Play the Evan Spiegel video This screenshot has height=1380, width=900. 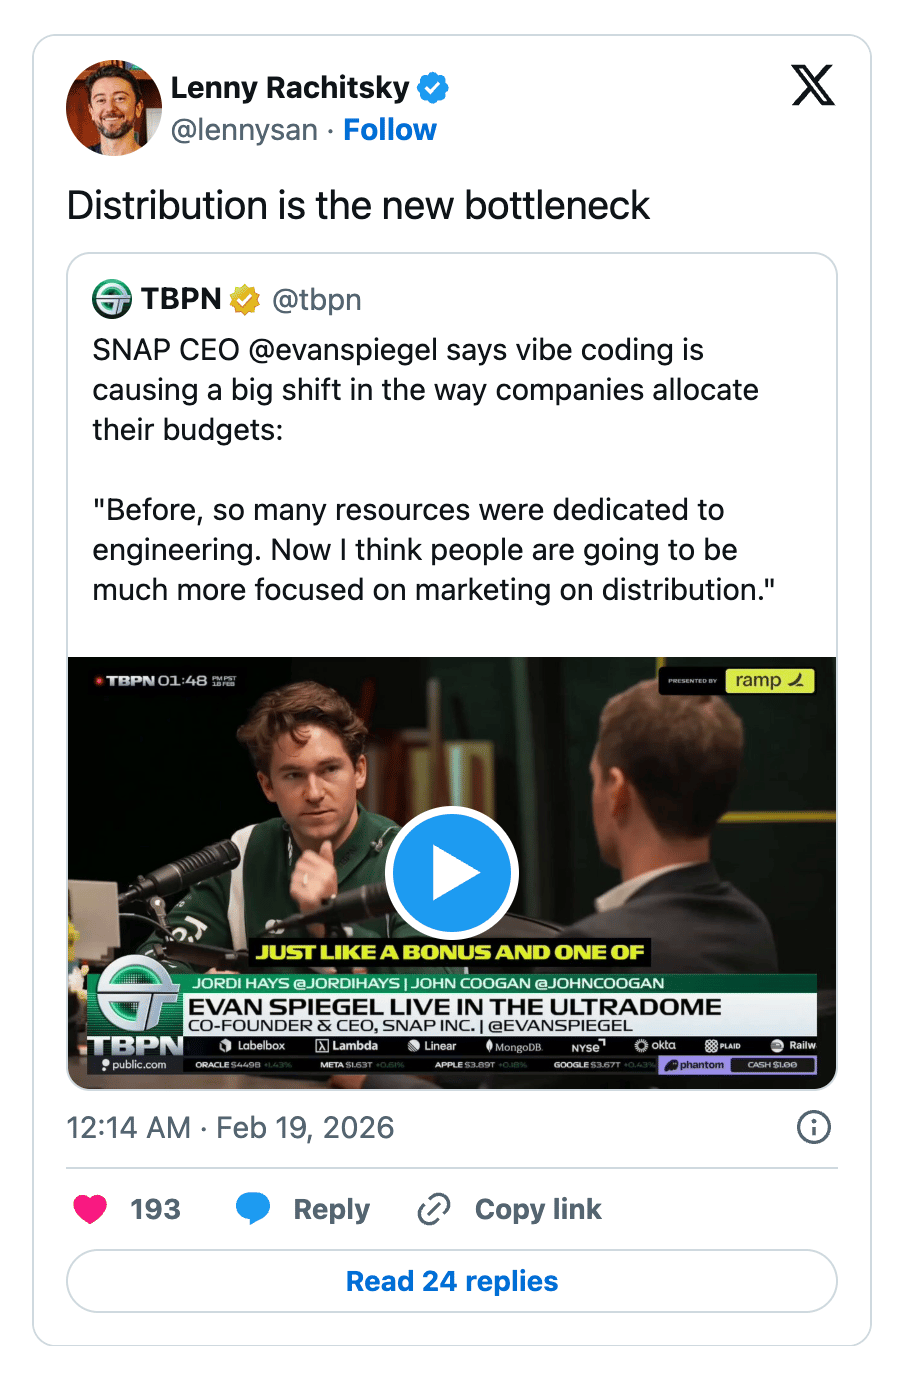pos(452,872)
